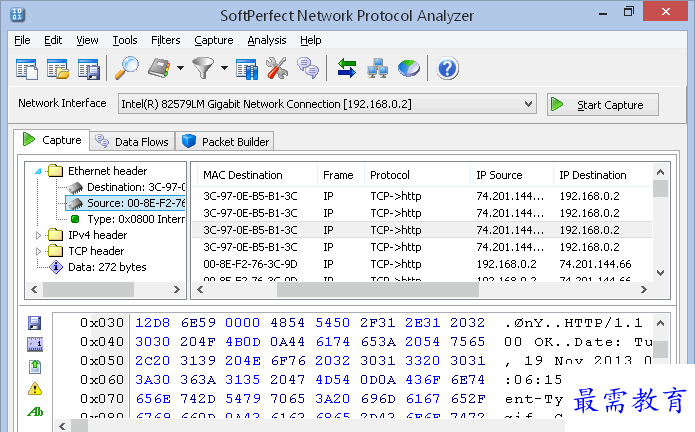Open the Help menu
This screenshot has height=432, width=695.
click(310, 40)
